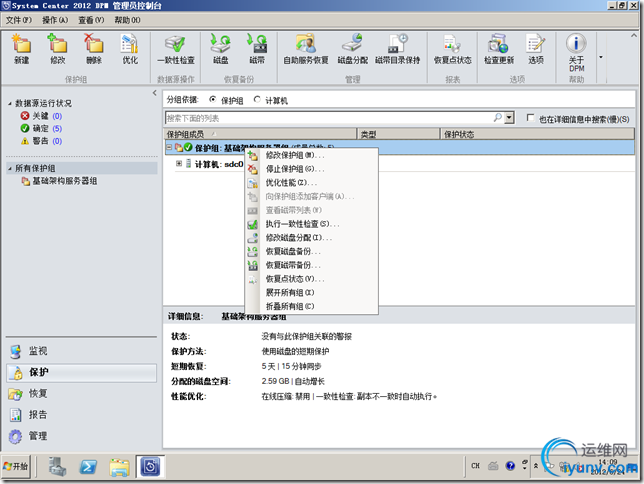Screen dimensions: 644x484
Task: Enable 也在详细信息中搜索 checkbox
Action: pyautogui.click(x=530, y=118)
